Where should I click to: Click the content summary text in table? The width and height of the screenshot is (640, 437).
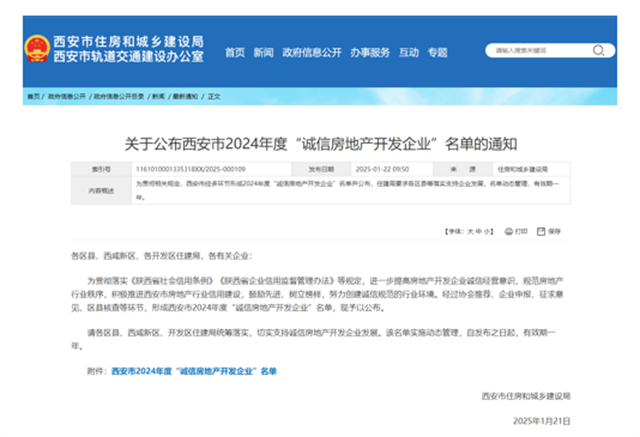pos(347,190)
